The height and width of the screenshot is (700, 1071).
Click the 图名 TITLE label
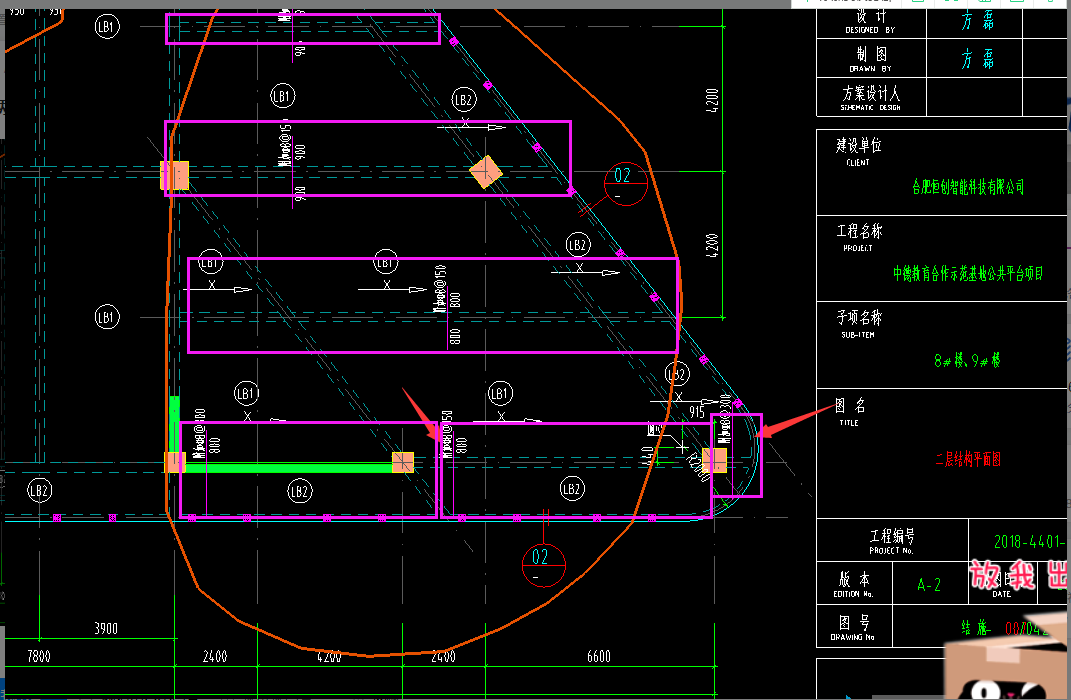click(x=850, y=412)
